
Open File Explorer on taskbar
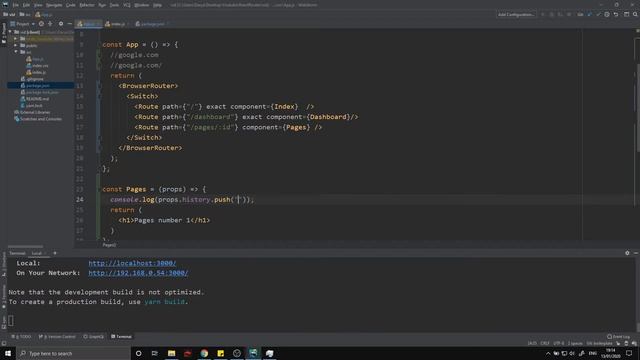171,353
